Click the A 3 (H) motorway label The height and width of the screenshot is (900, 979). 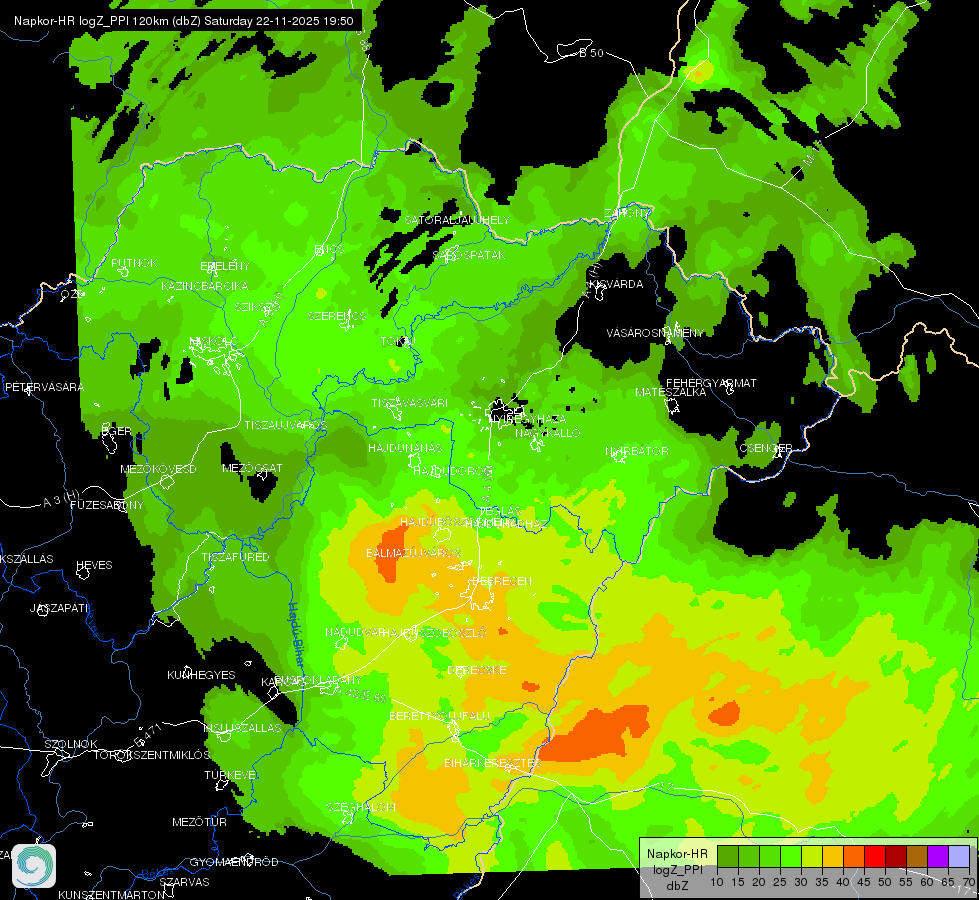point(61,499)
